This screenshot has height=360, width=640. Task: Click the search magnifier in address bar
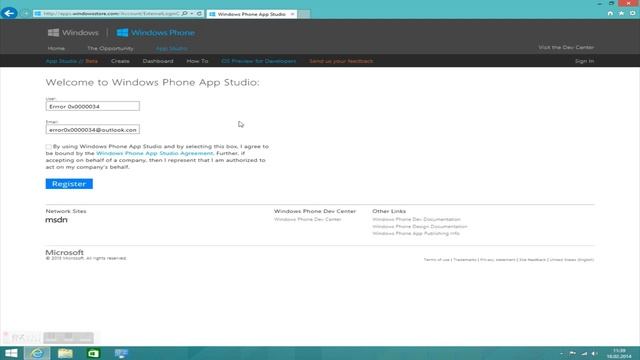point(184,13)
